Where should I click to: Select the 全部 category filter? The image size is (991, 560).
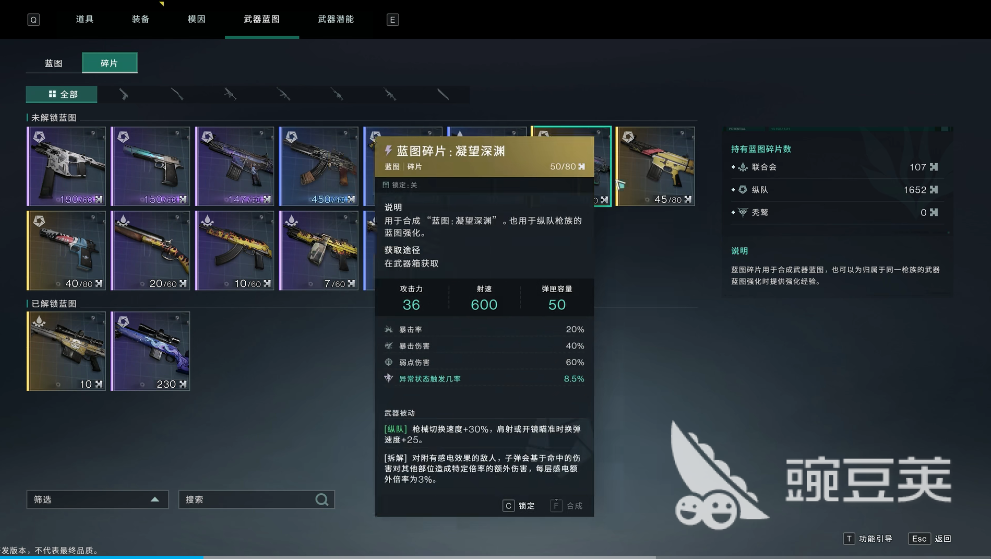point(62,94)
